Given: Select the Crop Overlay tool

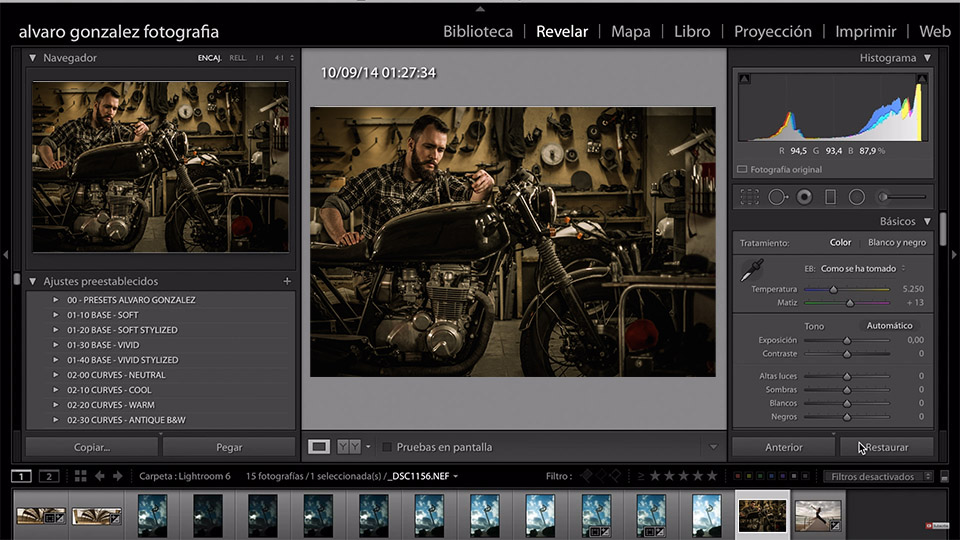Looking at the screenshot, I should pos(749,197).
